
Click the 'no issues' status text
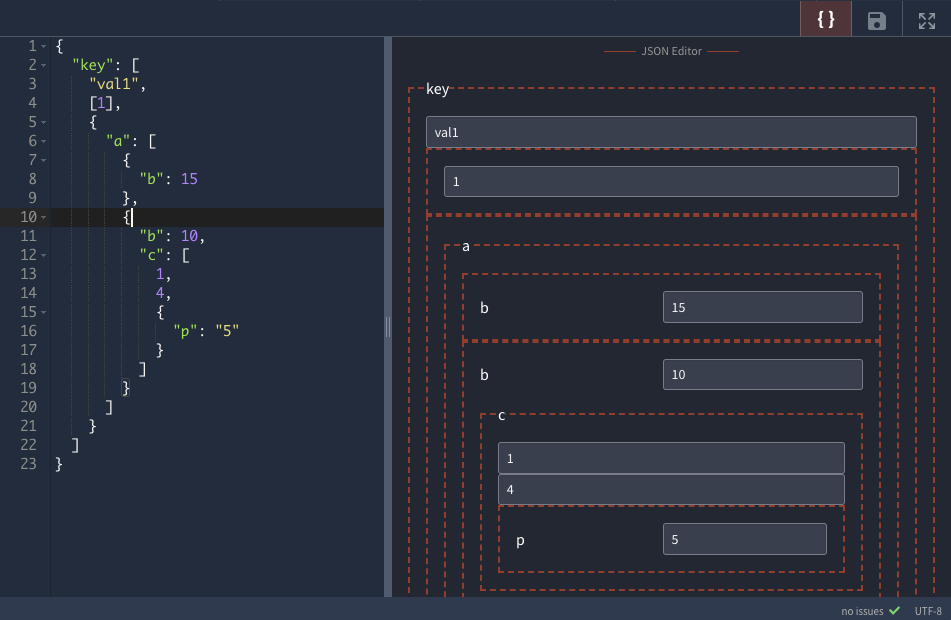[862, 611]
